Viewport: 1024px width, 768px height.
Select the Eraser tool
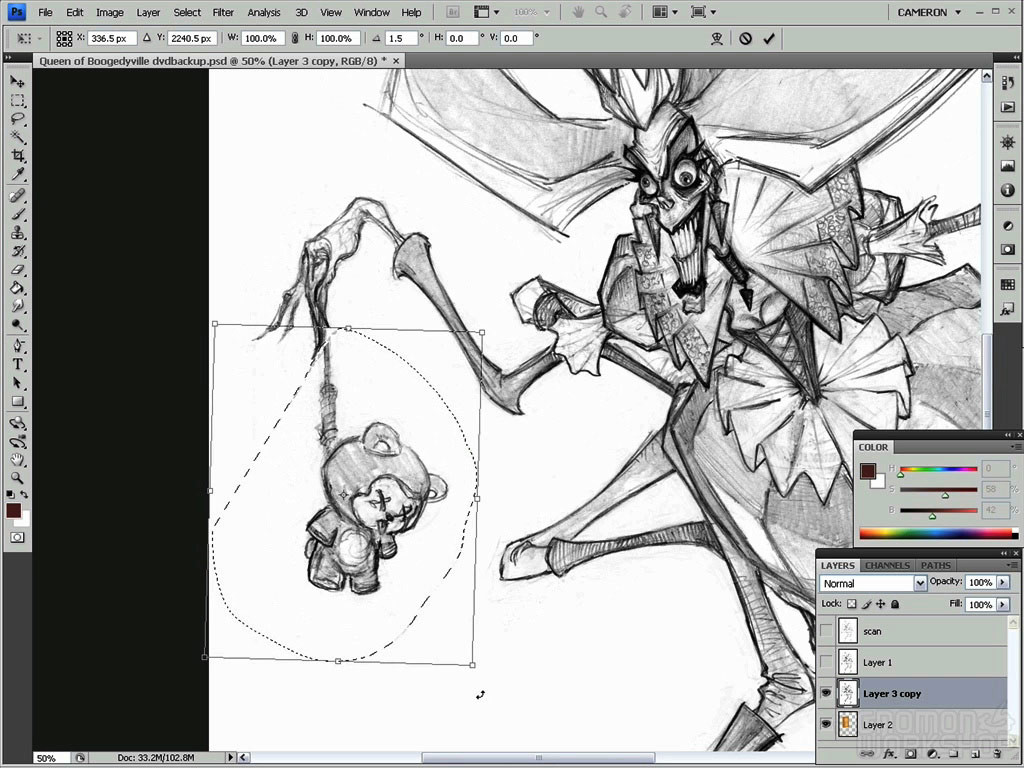coord(17,267)
